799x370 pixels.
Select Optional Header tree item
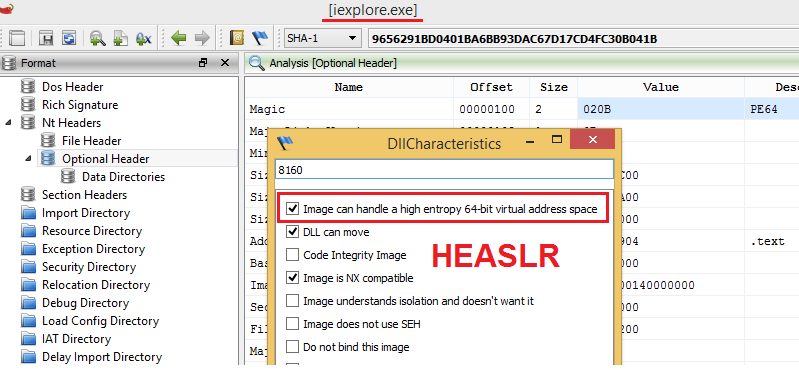(105, 159)
